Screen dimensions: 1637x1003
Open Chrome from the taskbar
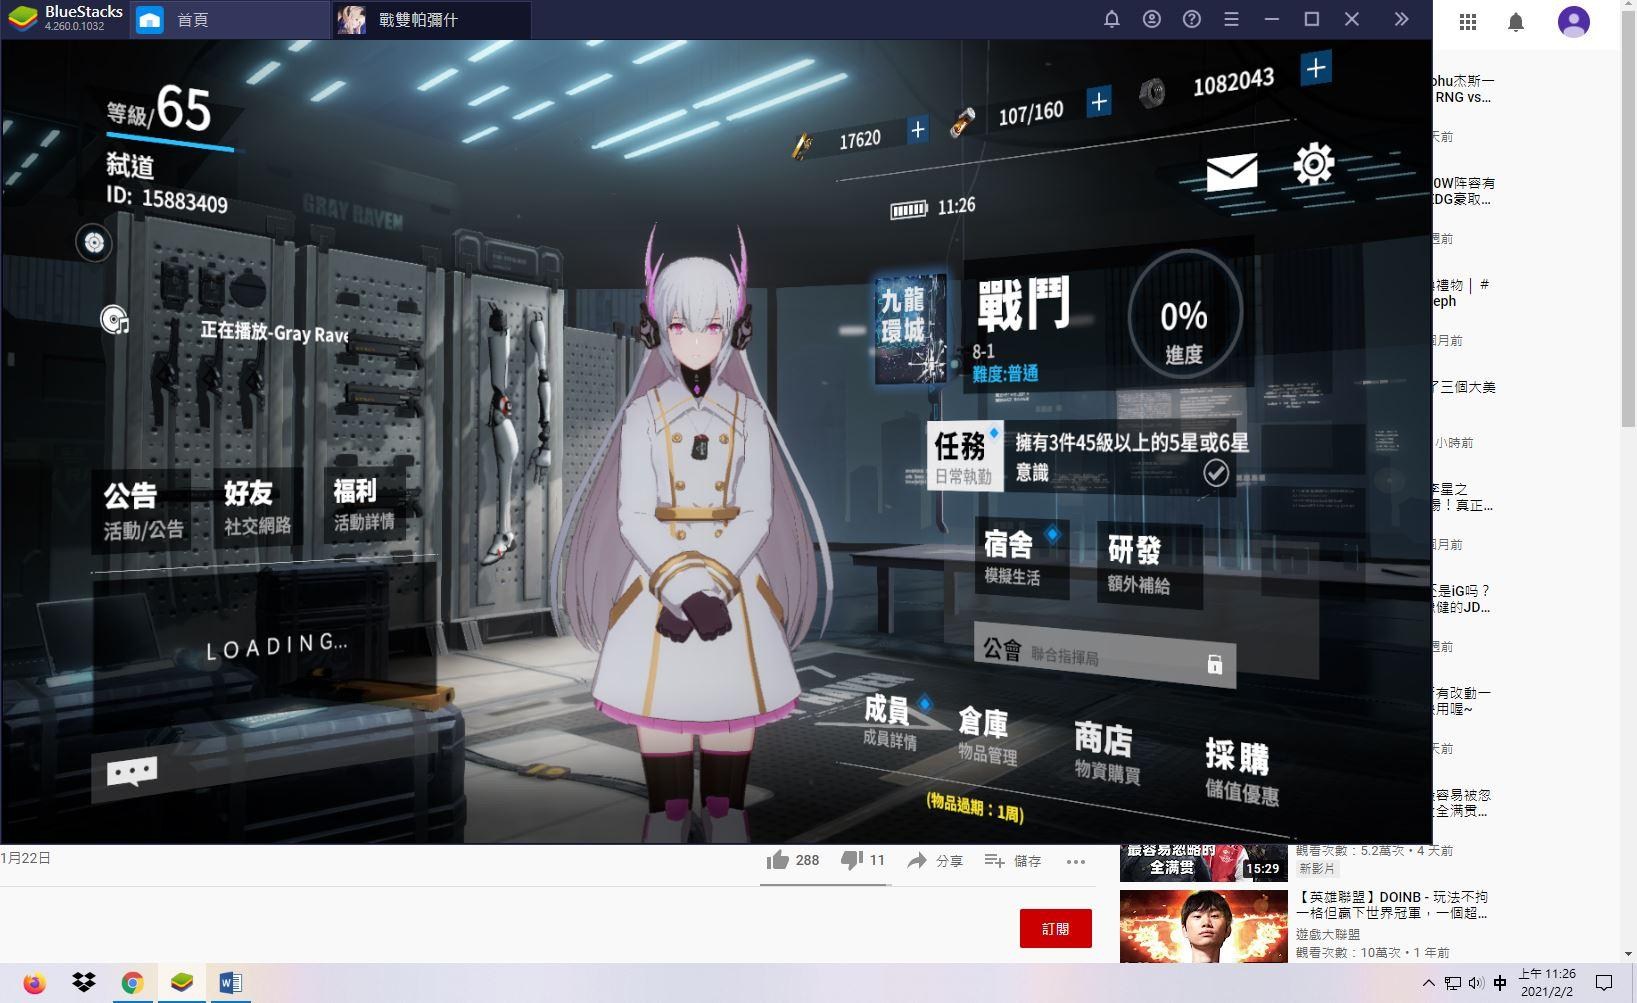click(x=132, y=983)
